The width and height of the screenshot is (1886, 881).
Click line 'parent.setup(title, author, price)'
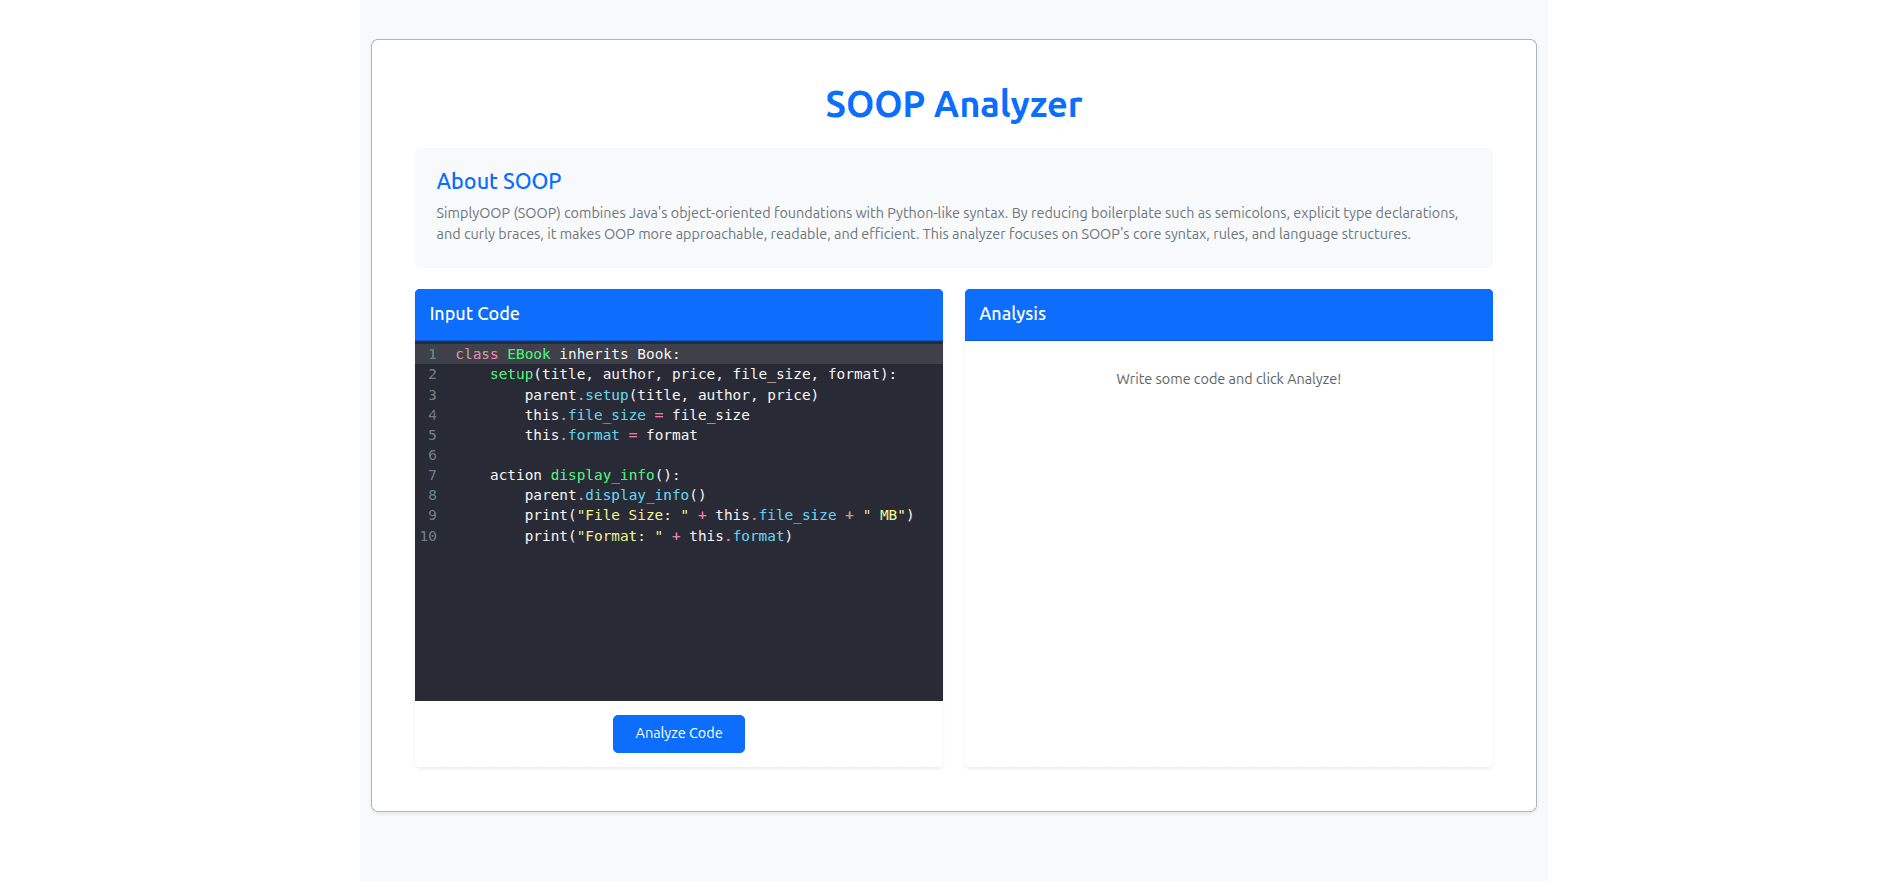[x=671, y=395]
